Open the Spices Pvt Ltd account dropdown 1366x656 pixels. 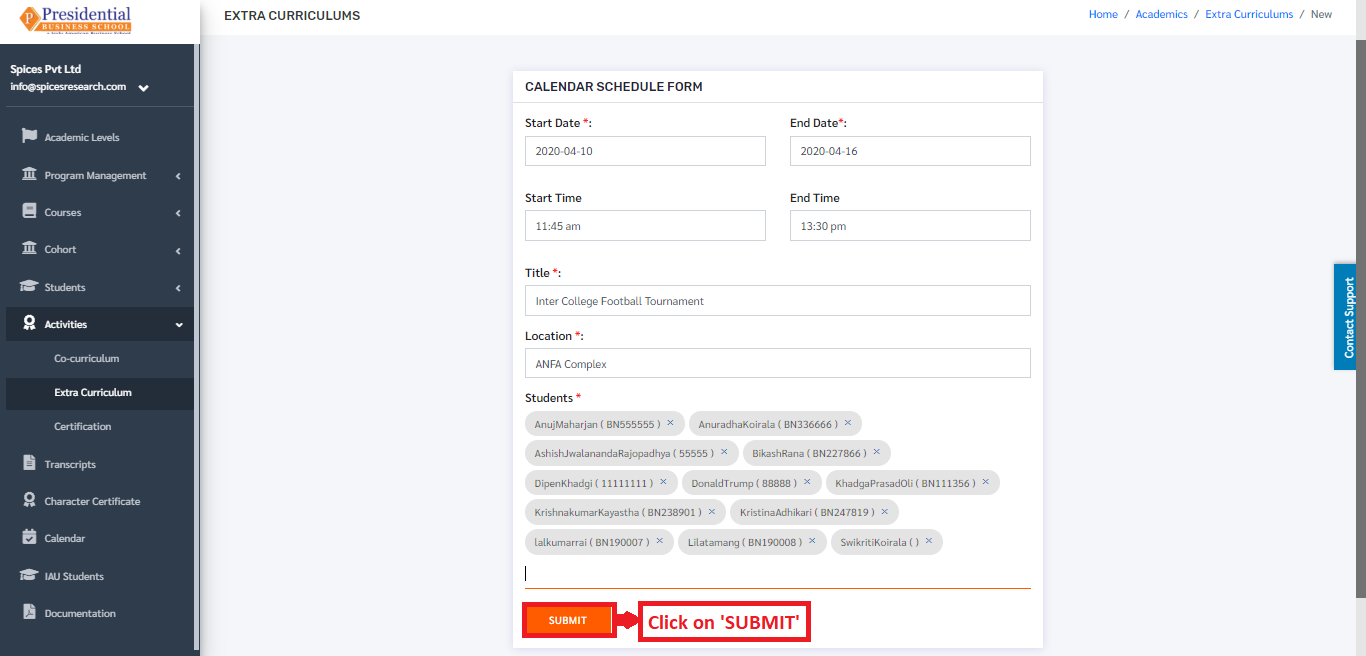(x=144, y=88)
